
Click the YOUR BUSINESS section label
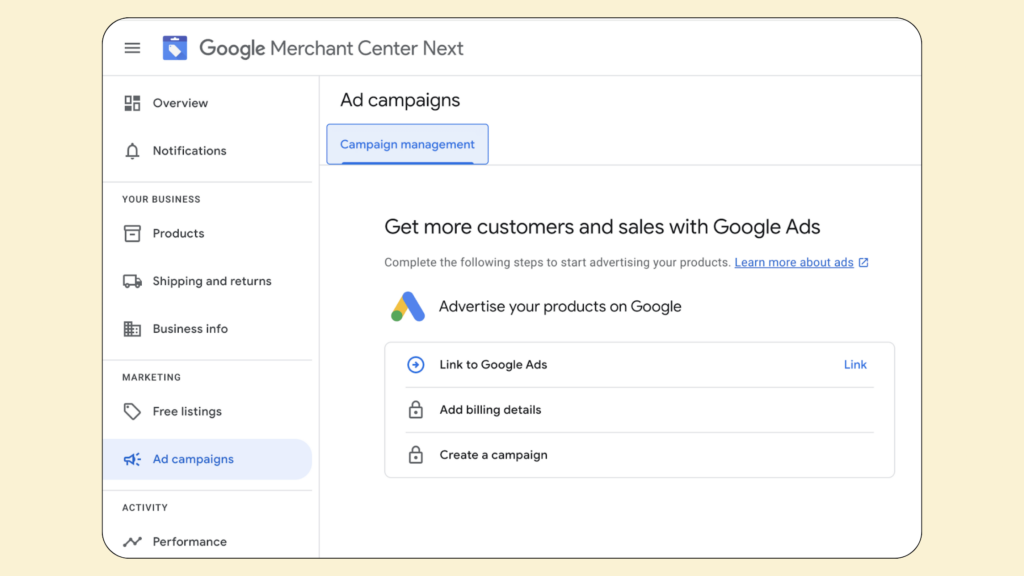(161, 199)
